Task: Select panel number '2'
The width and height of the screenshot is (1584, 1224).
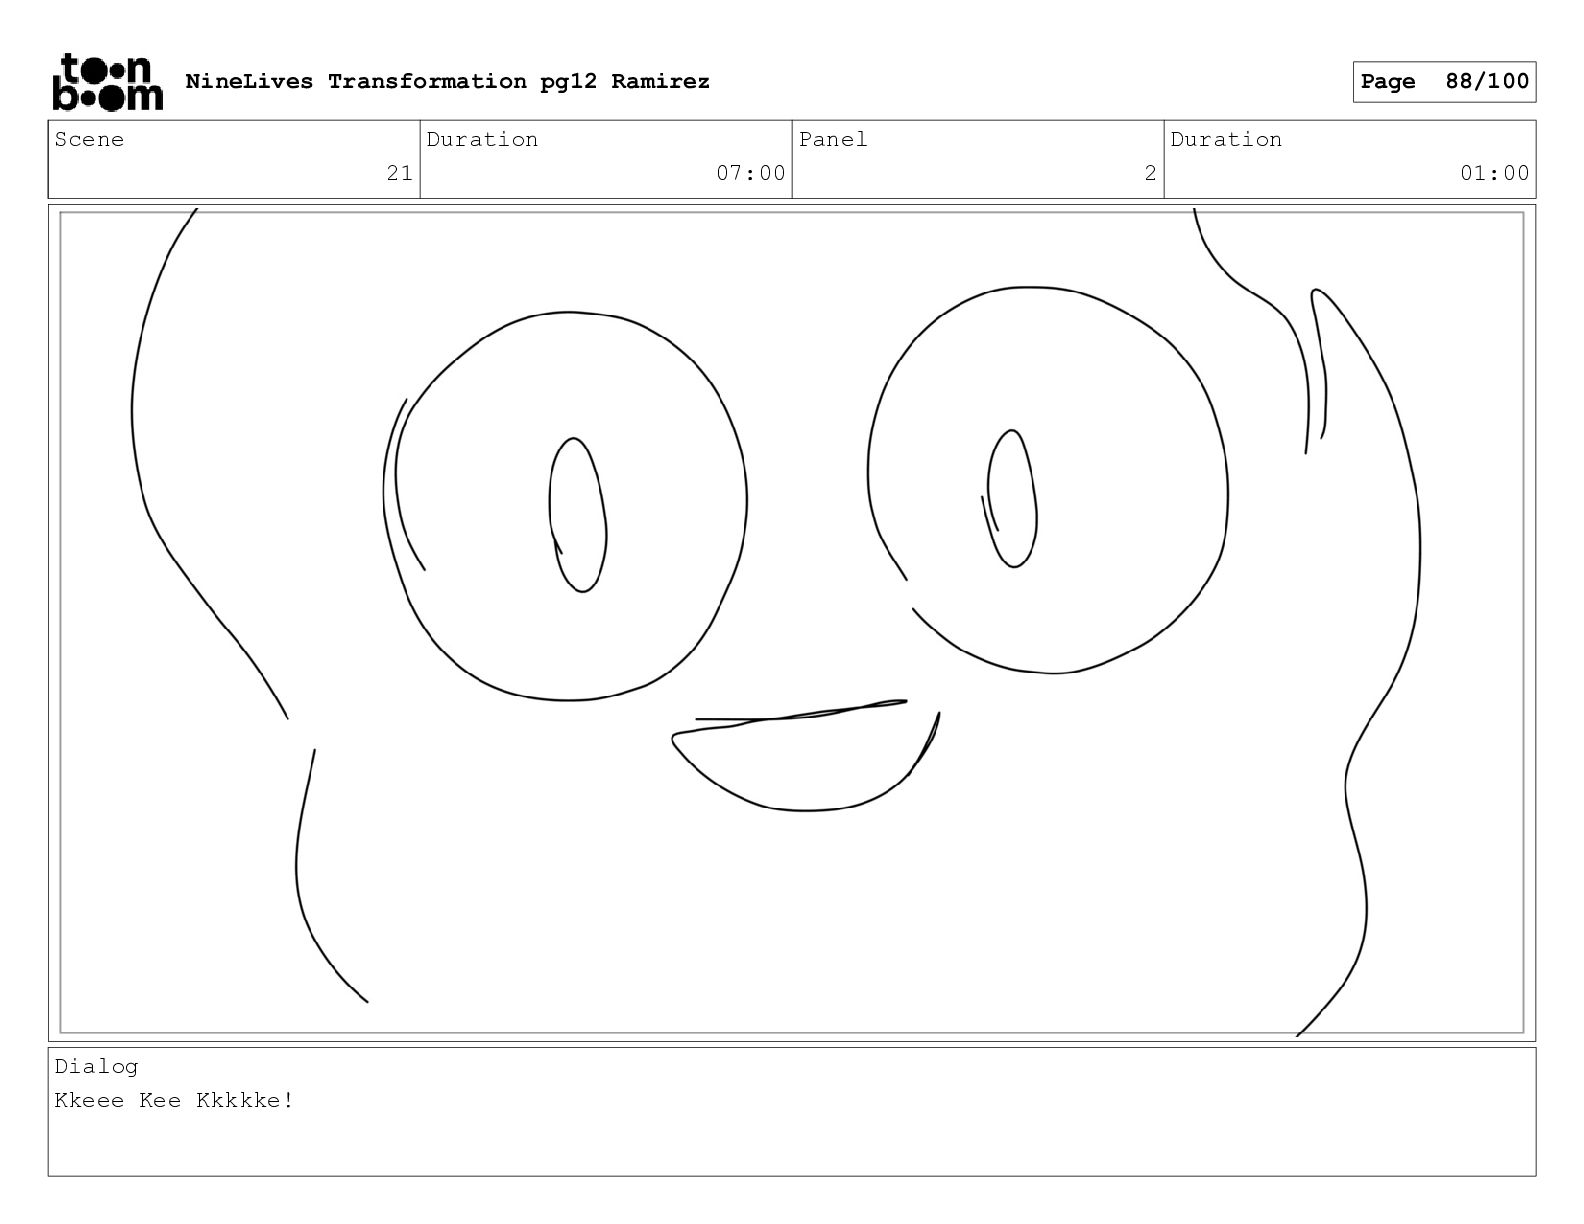Action: [1150, 173]
